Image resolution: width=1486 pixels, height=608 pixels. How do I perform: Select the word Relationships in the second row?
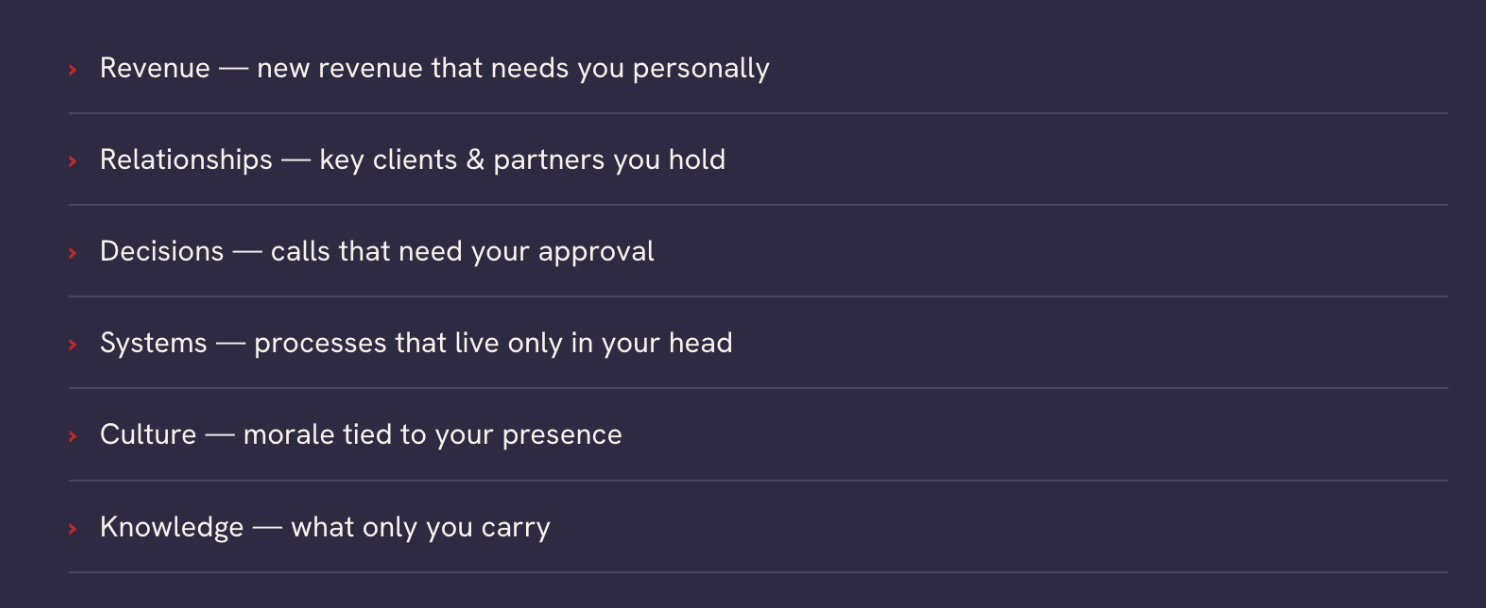tap(186, 160)
